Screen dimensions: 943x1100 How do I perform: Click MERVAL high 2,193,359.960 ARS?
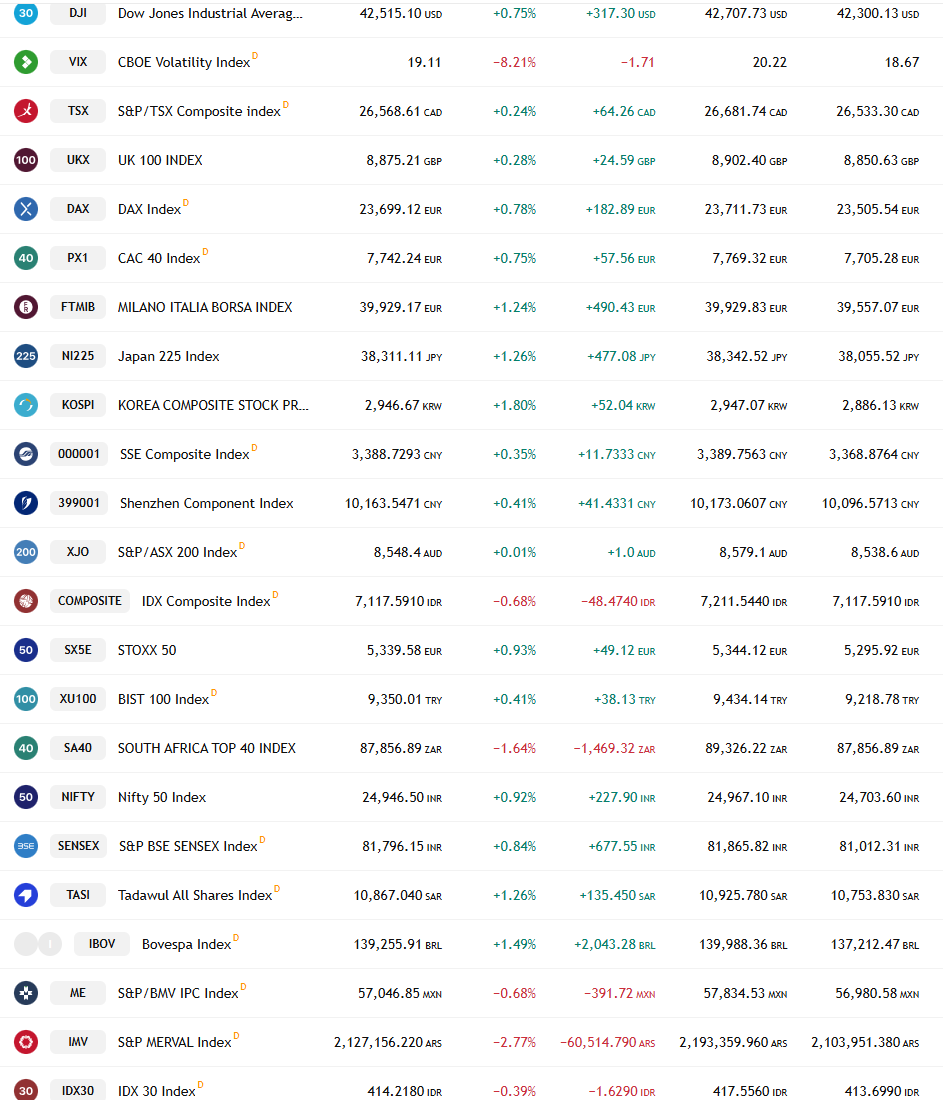(x=733, y=1042)
